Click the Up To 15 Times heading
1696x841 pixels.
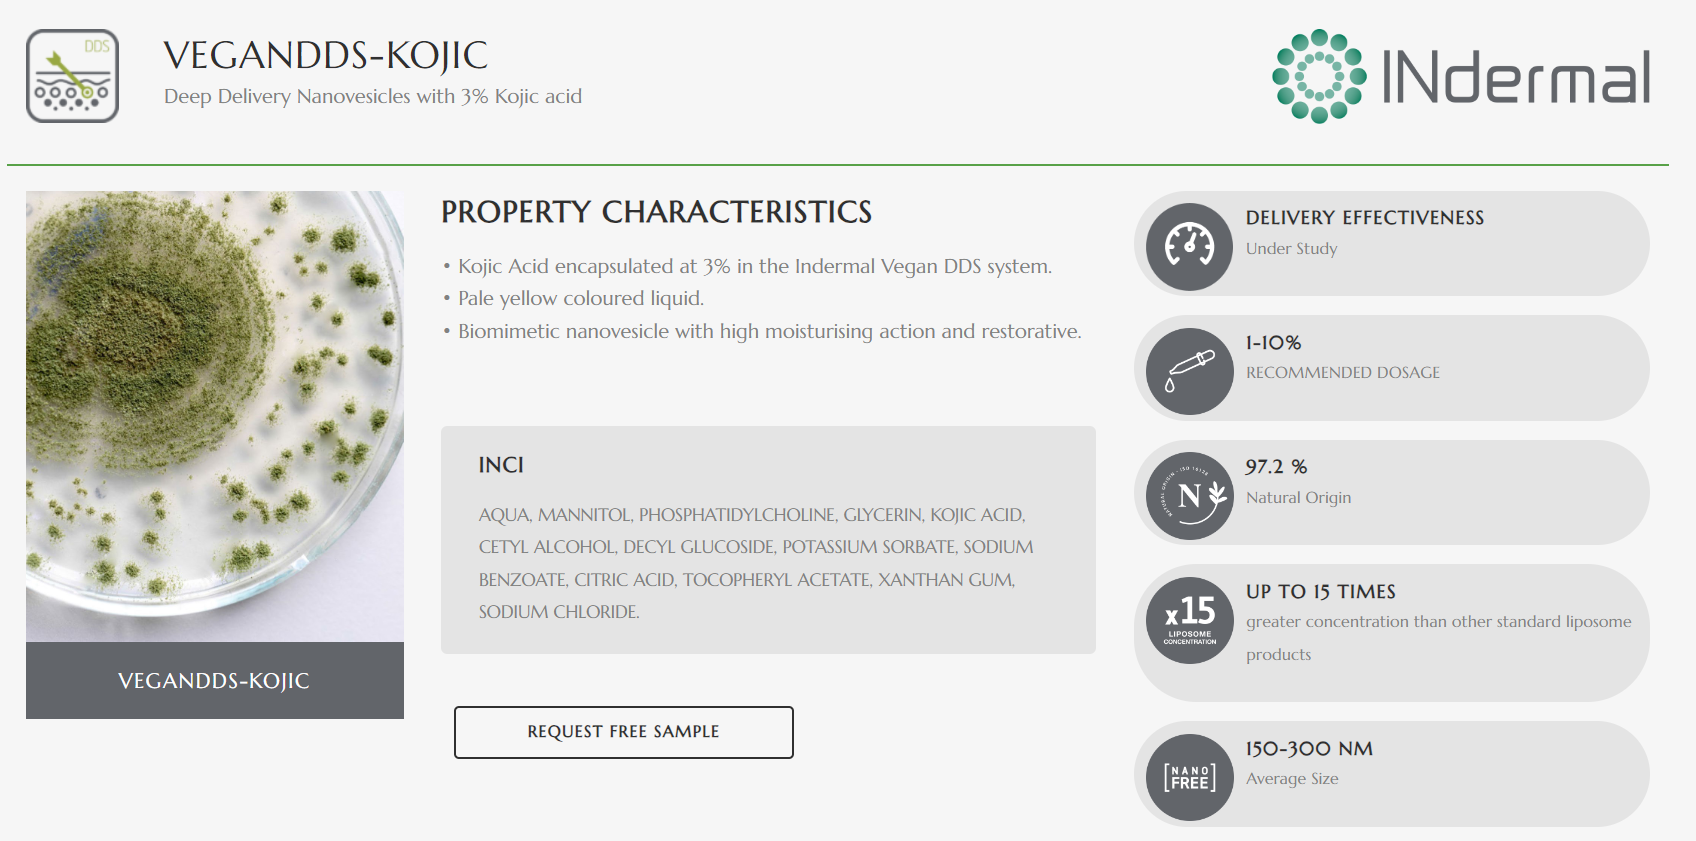1320,592
